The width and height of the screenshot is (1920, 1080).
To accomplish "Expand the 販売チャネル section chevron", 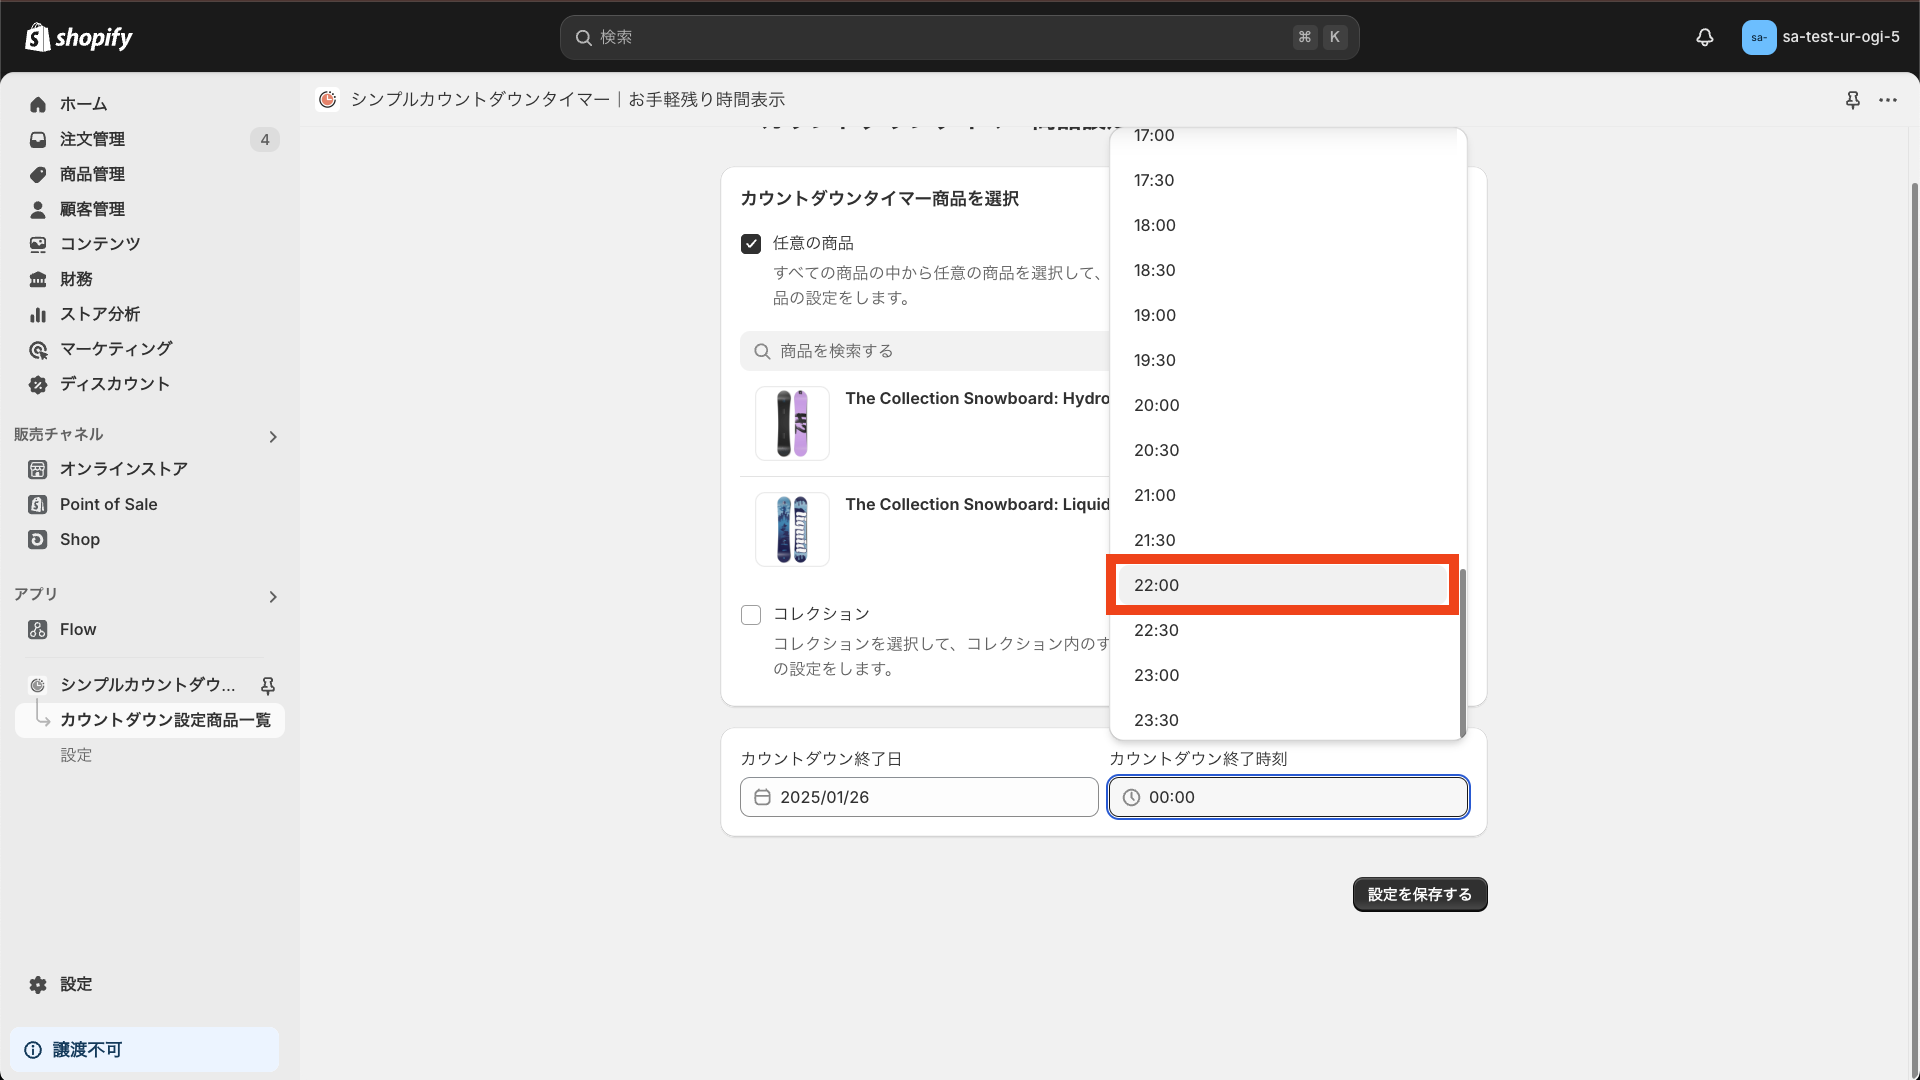I will coord(273,437).
